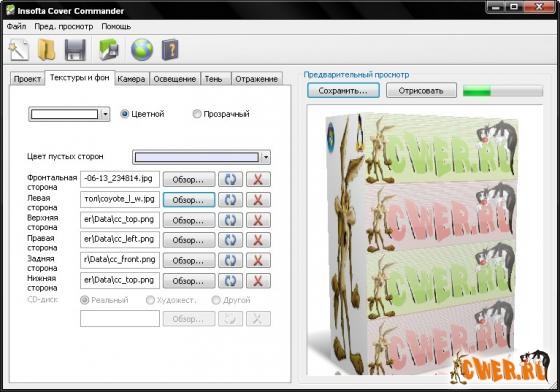Click the Insofta Cover Commander title icon
The width and height of the screenshot is (560, 392).
pyautogui.click(x=10, y=10)
